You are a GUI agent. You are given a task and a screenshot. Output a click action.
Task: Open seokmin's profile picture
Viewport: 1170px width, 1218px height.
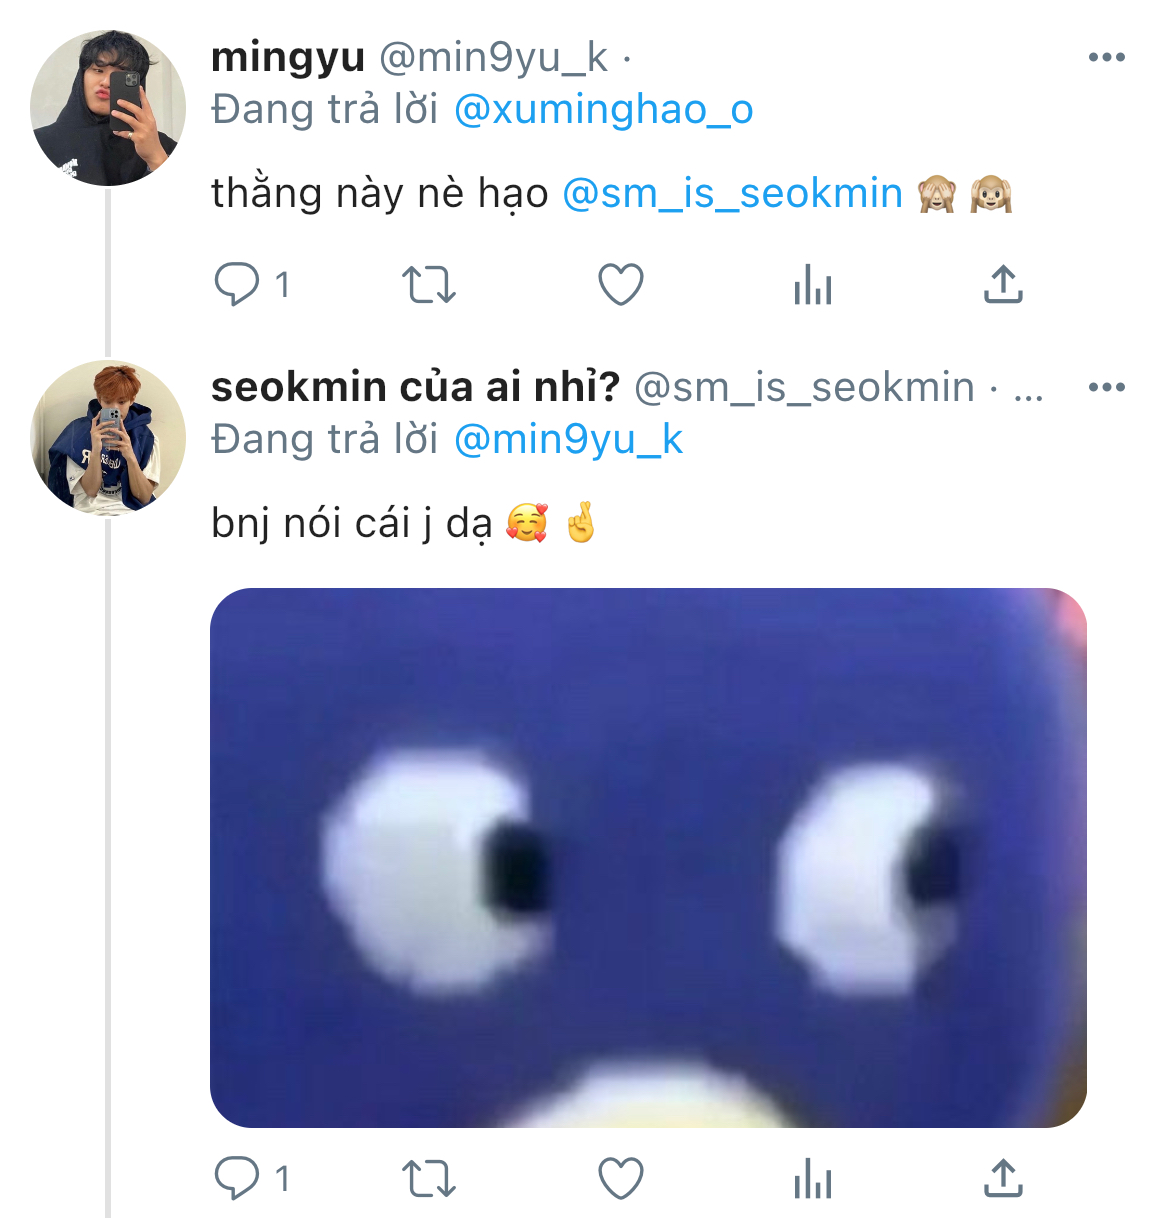click(108, 438)
